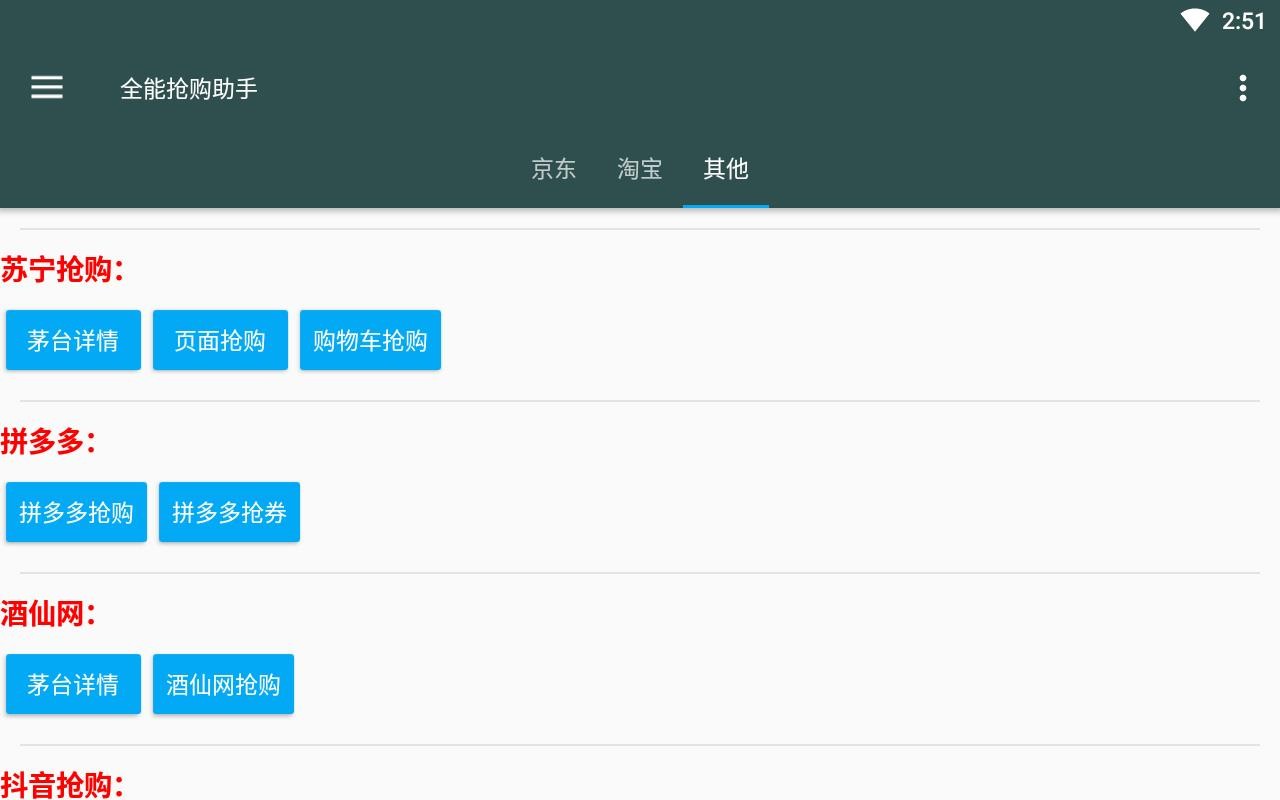Viewport: 1280px width, 800px height.
Task: Select the 其他 tab
Action: [725, 170]
